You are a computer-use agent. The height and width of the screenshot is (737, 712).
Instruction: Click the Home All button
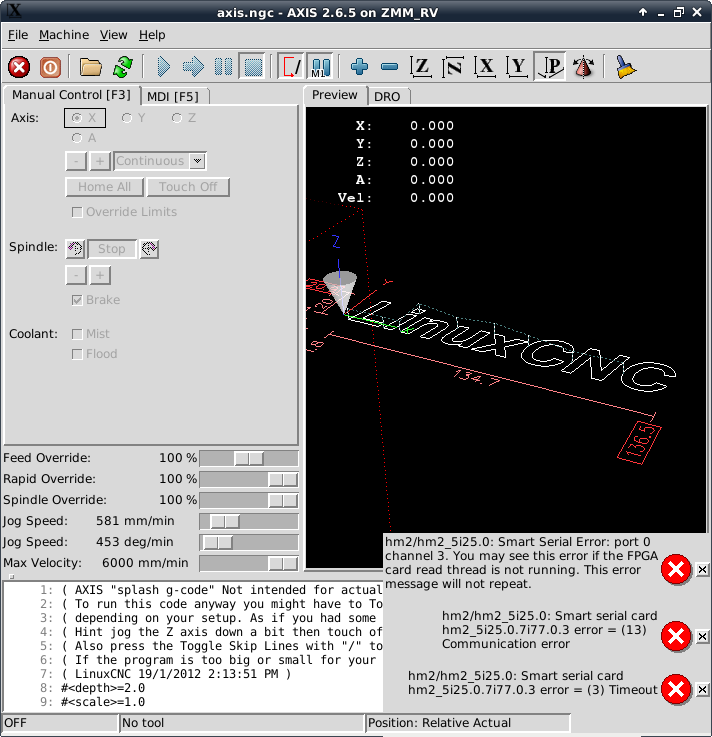click(x=104, y=187)
